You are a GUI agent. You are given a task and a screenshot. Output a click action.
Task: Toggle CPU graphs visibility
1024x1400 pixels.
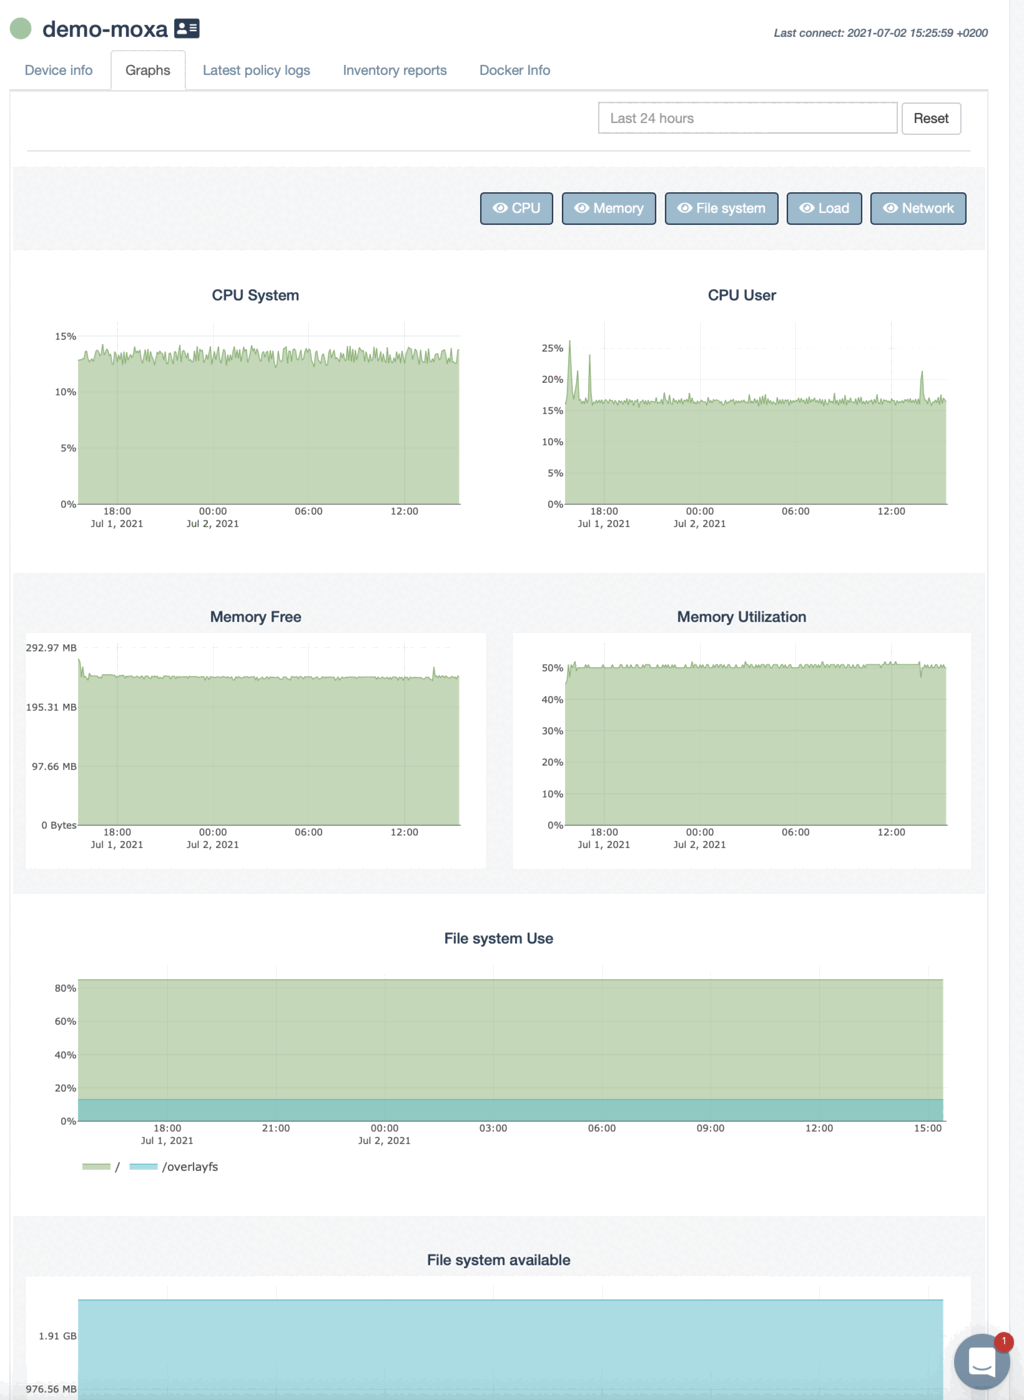(516, 208)
